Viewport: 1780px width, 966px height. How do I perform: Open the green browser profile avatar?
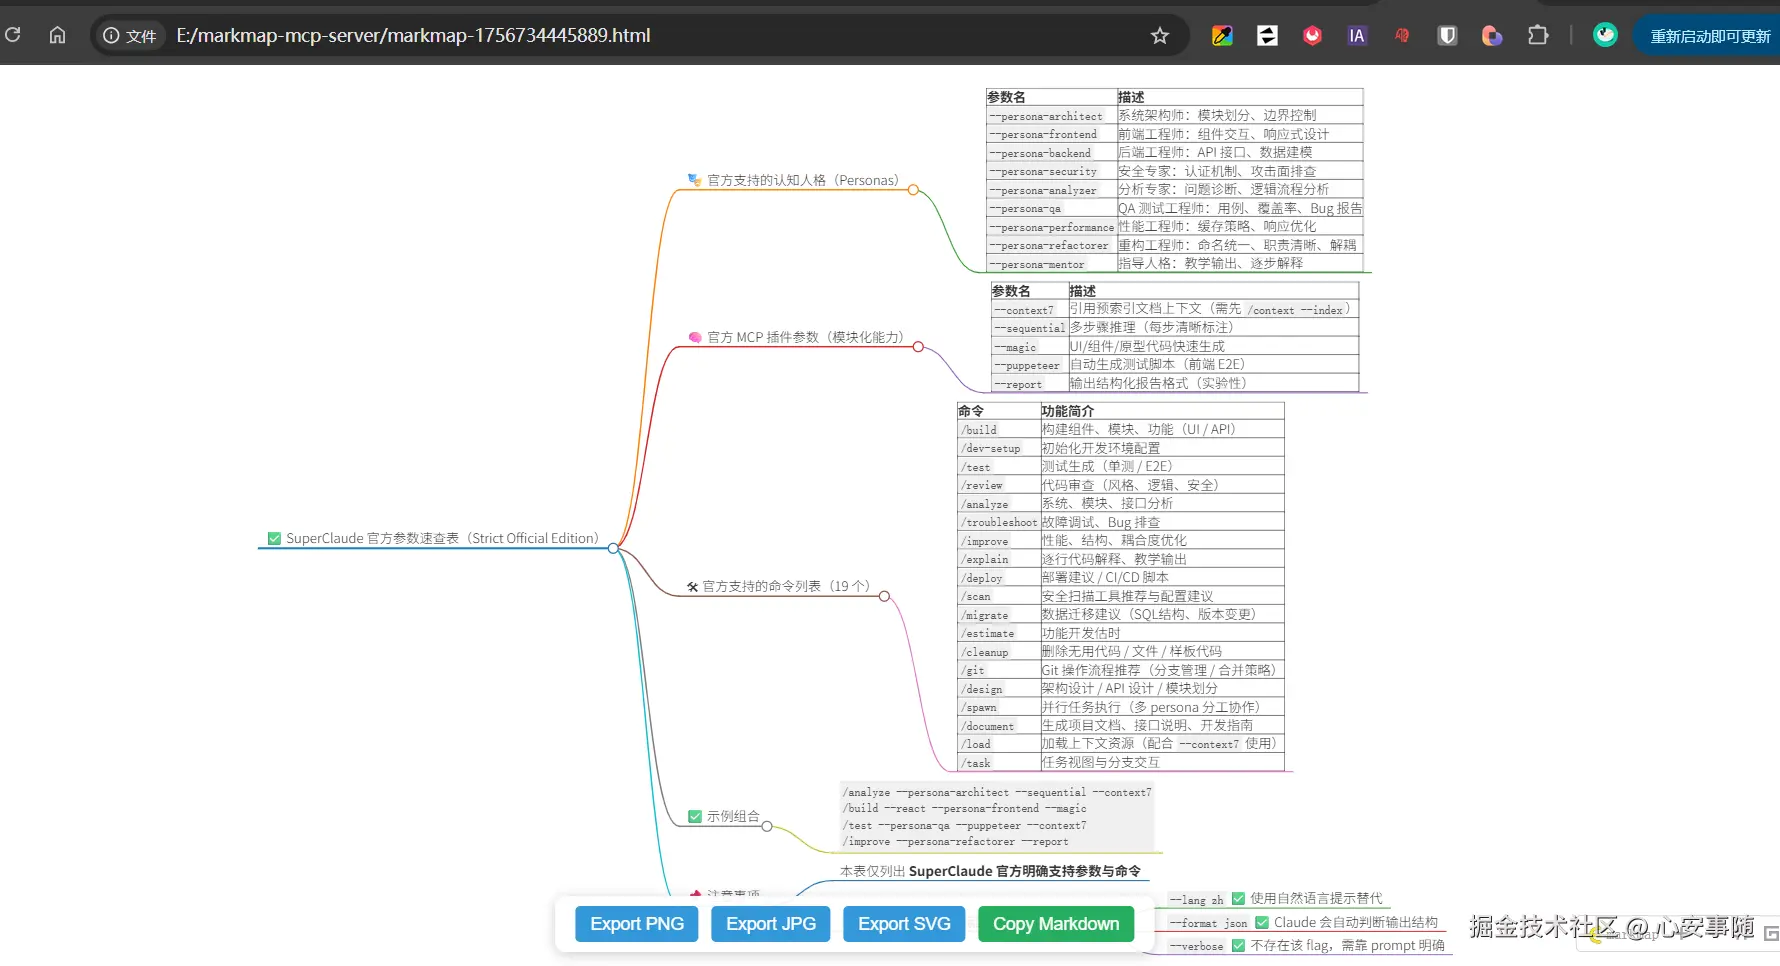[1605, 35]
